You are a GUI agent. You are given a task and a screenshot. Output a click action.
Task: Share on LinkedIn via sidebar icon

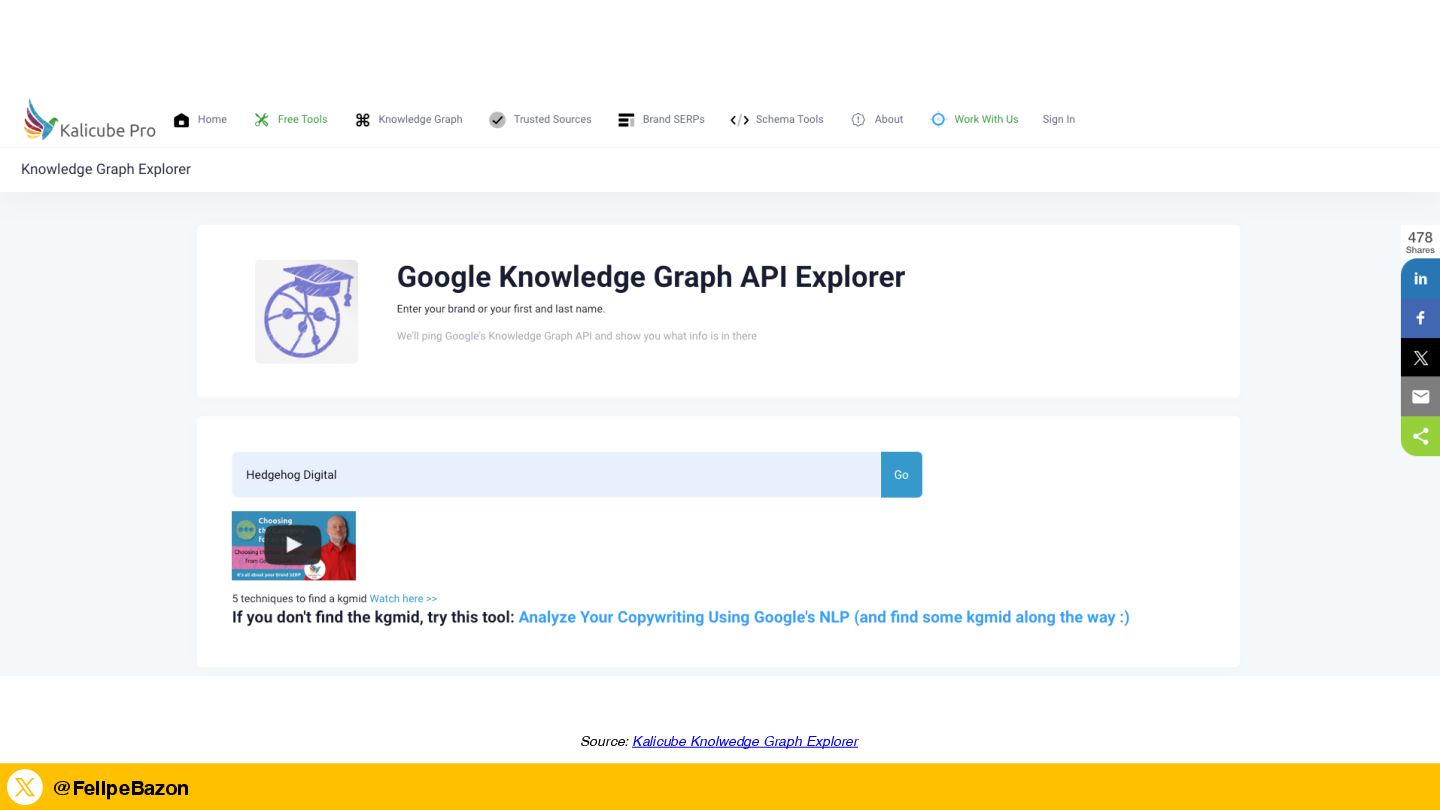(x=1420, y=278)
